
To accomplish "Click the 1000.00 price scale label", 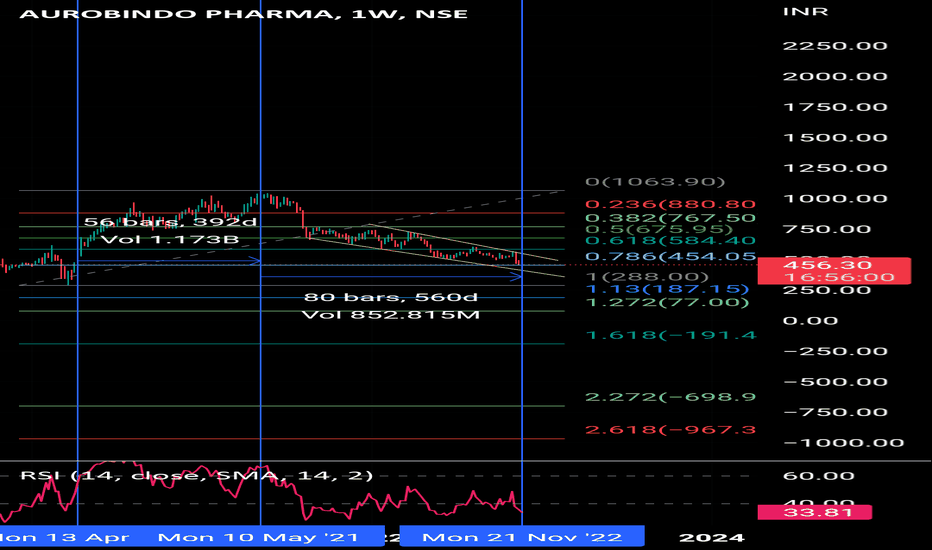I will click(x=835, y=199).
